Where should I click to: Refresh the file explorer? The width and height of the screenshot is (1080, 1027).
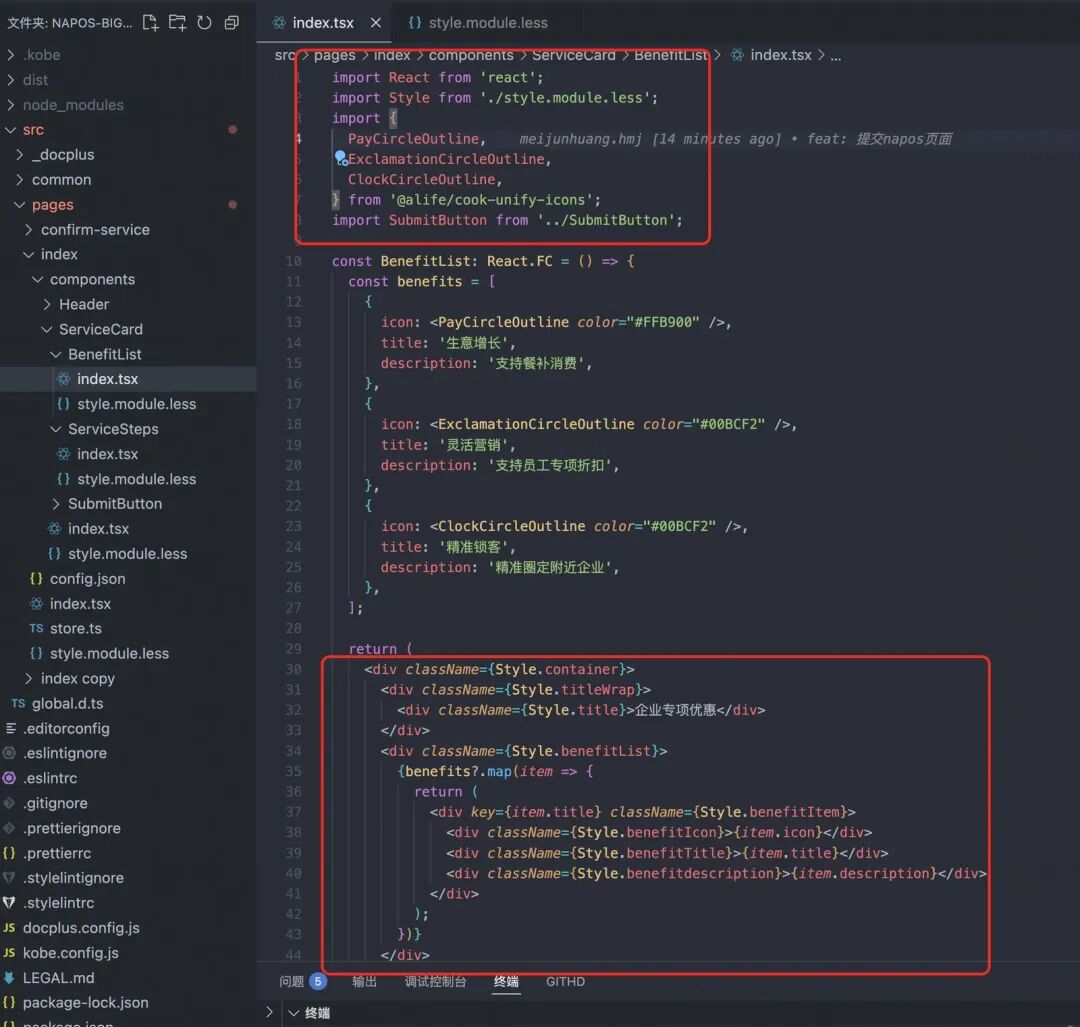pyautogui.click(x=204, y=22)
